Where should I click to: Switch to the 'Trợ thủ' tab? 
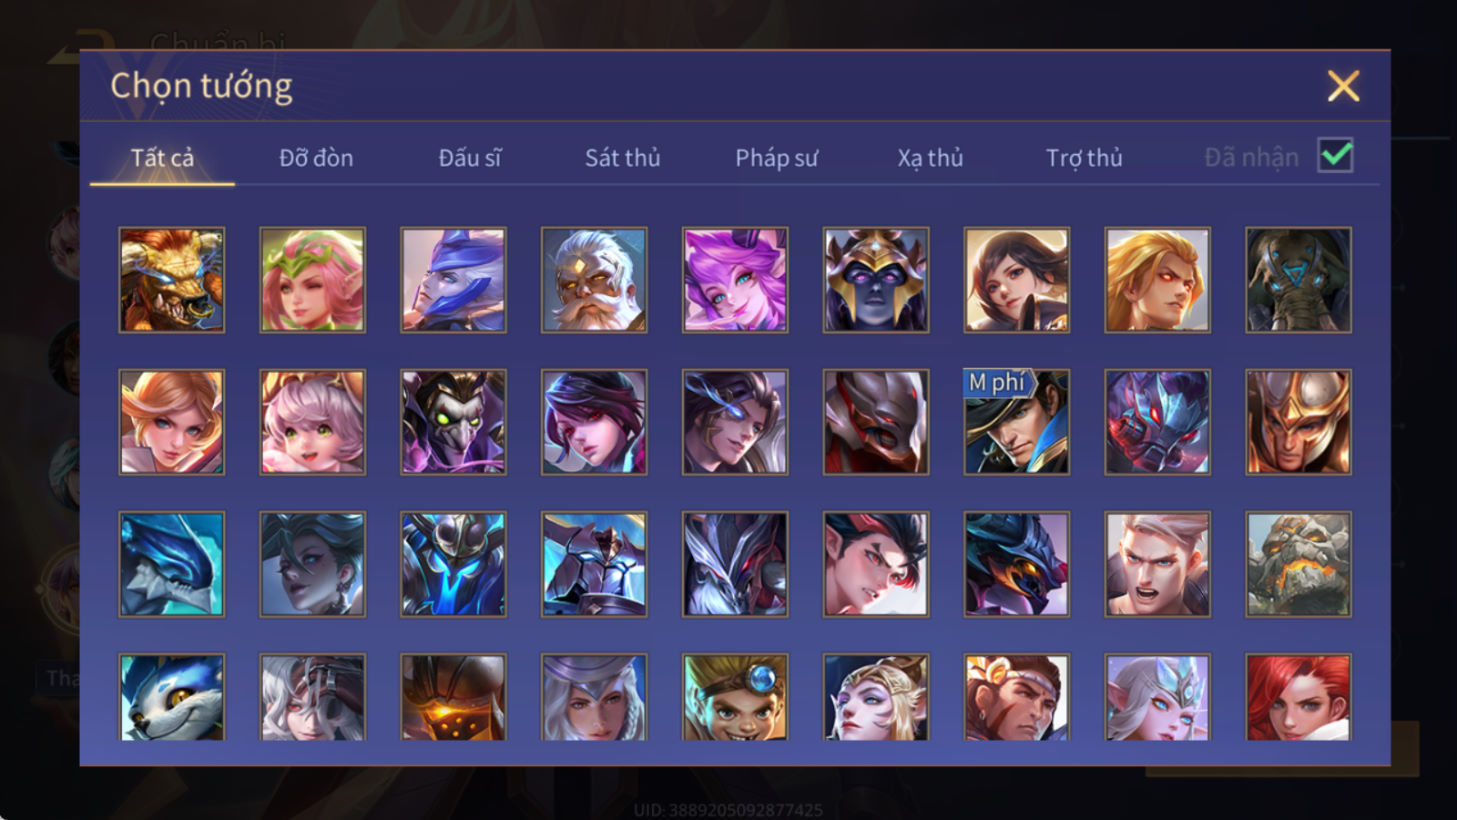1084,158
